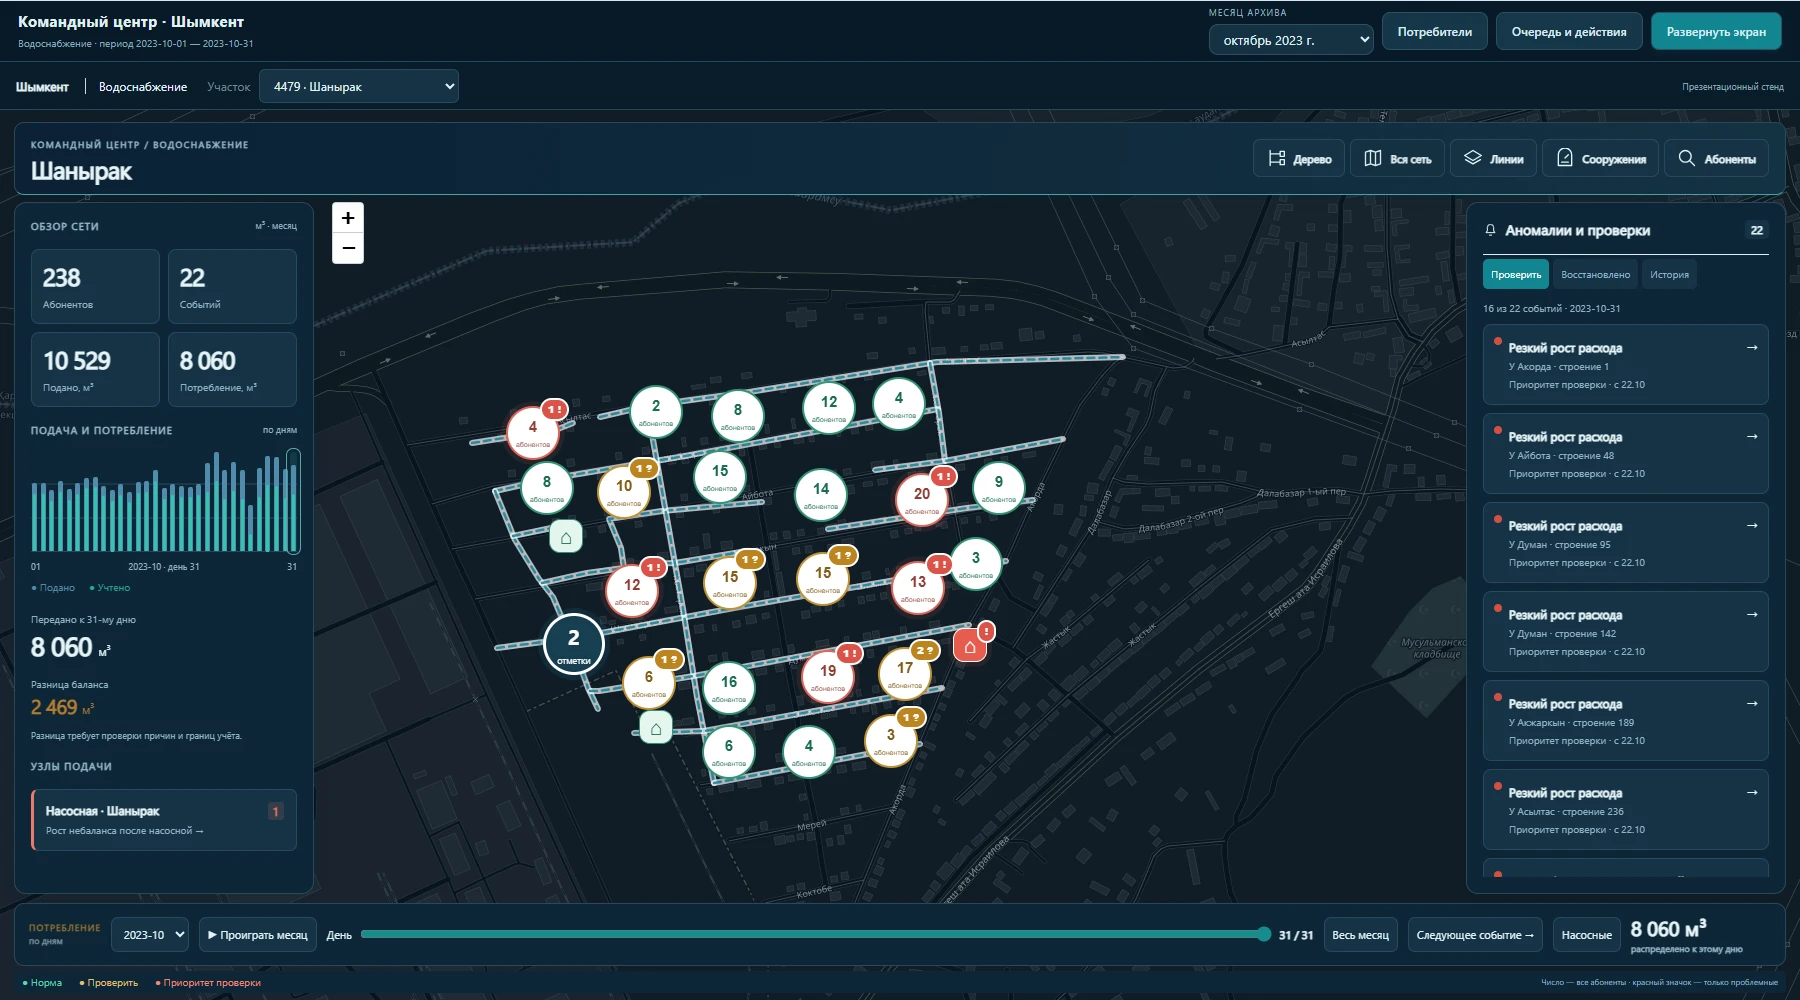Select the yellow cluster marker with 10 subscribers
Viewport: 1800px width, 1000px height.
coord(624,491)
